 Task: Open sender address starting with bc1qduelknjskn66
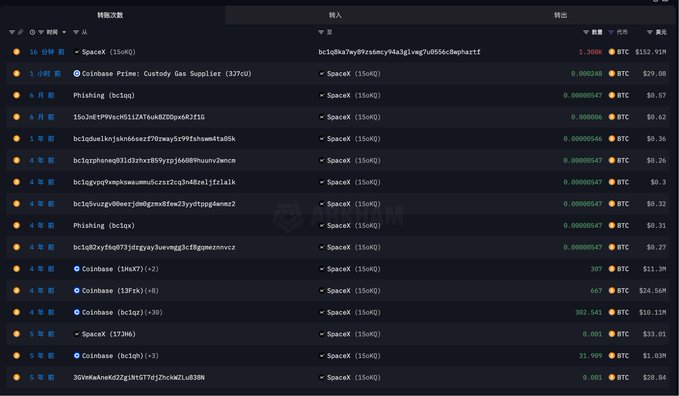coord(154,139)
